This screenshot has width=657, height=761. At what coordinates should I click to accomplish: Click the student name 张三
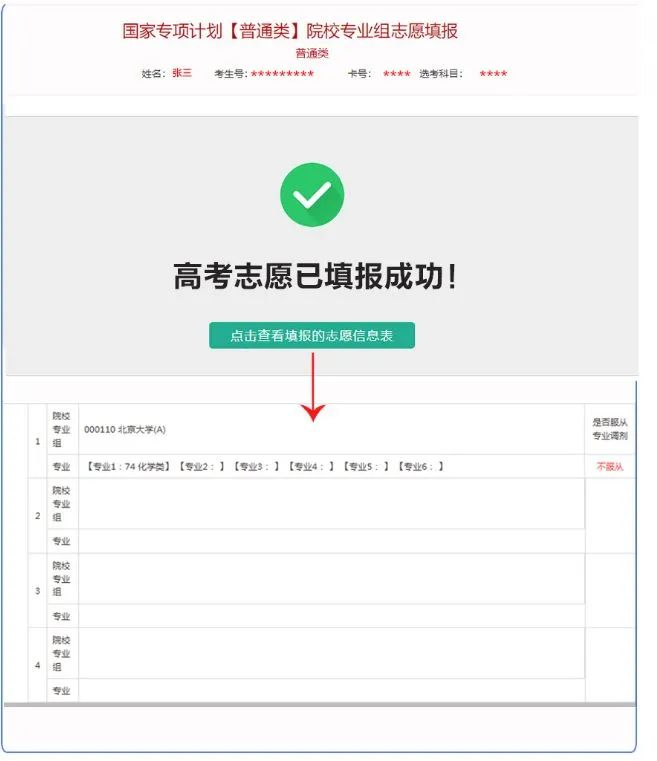182,74
